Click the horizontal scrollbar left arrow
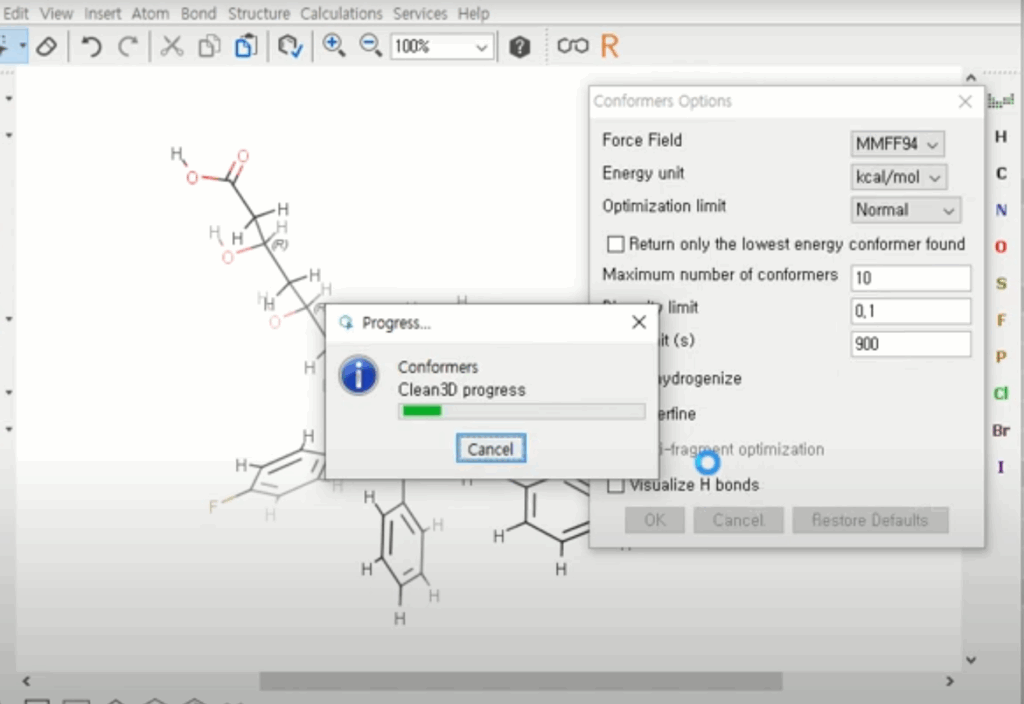The image size is (1024, 704). point(26,681)
